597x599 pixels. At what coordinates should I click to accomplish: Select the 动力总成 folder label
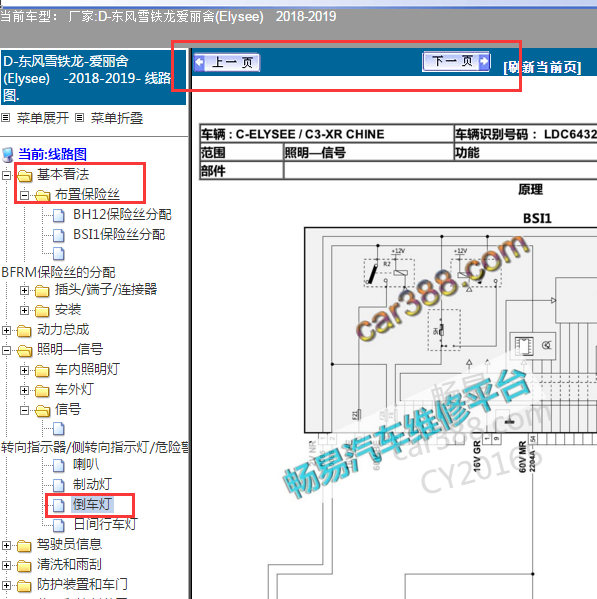pos(63,330)
